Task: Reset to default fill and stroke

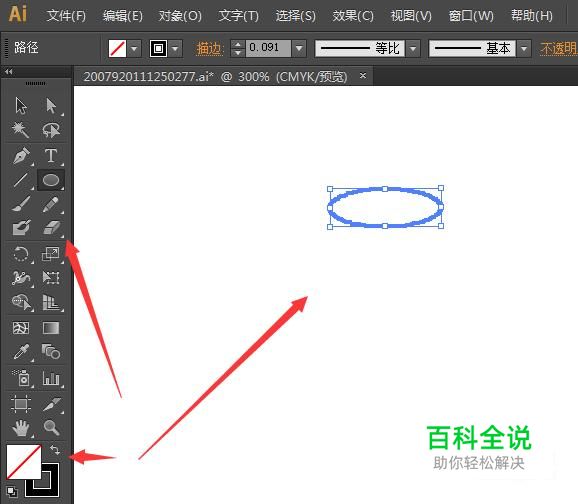Action: pyautogui.click(x=11, y=491)
